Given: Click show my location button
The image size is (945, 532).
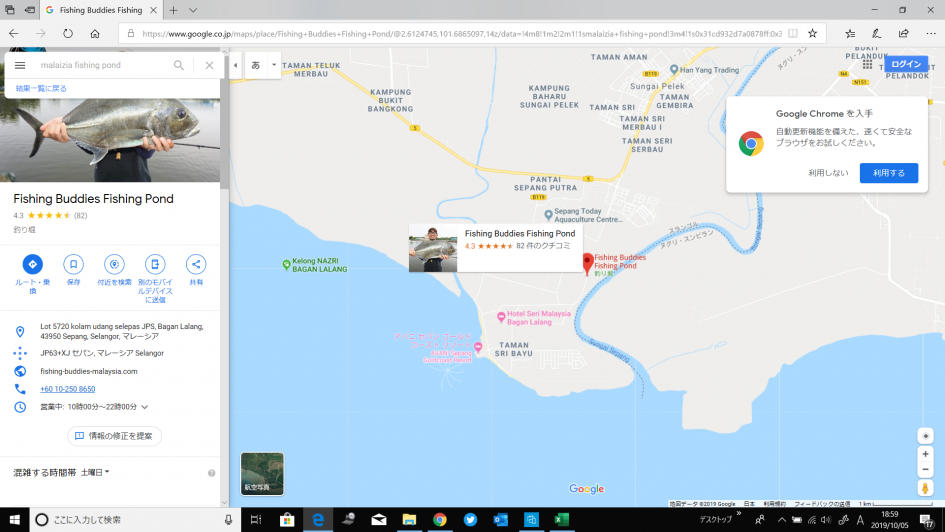Looking at the screenshot, I should [x=926, y=436].
